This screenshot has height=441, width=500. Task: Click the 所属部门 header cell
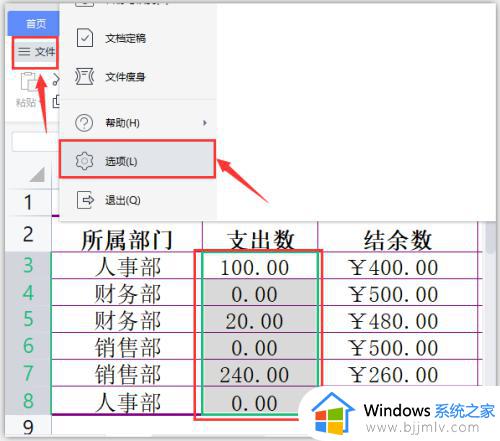coord(127,237)
